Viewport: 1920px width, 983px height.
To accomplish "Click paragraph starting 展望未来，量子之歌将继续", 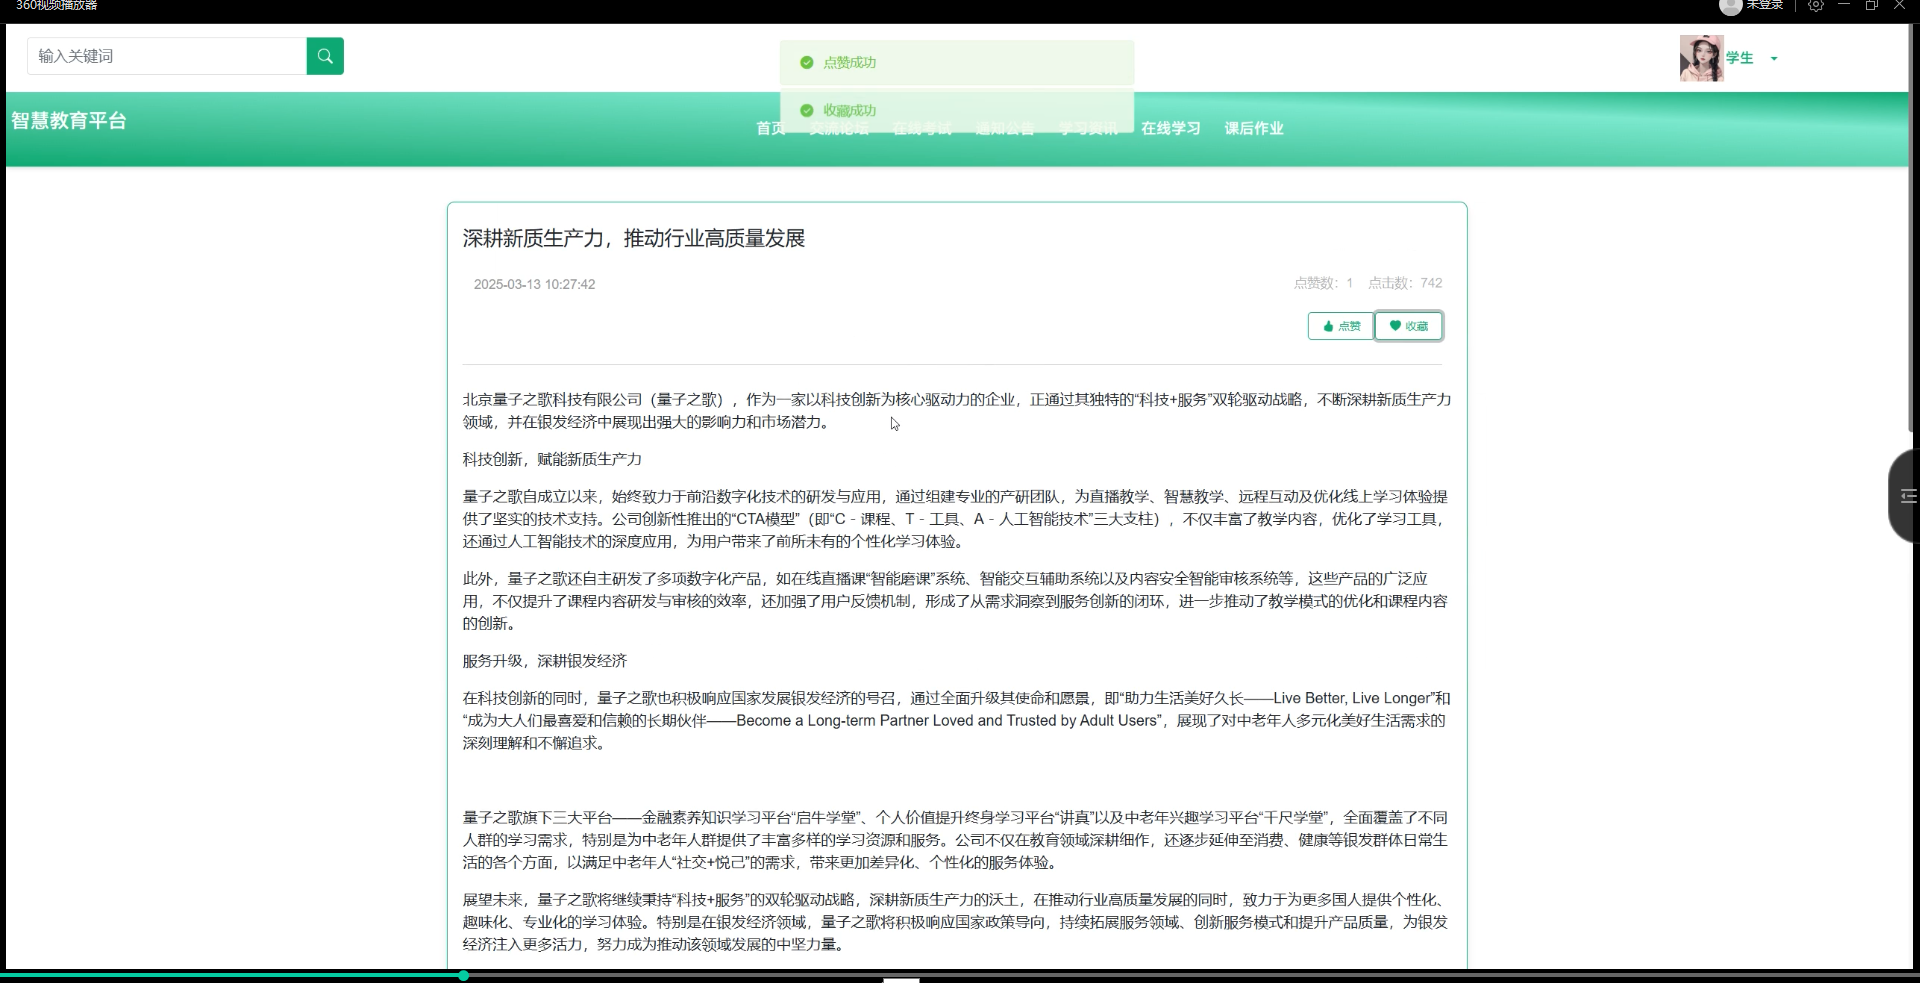I will [955, 922].
